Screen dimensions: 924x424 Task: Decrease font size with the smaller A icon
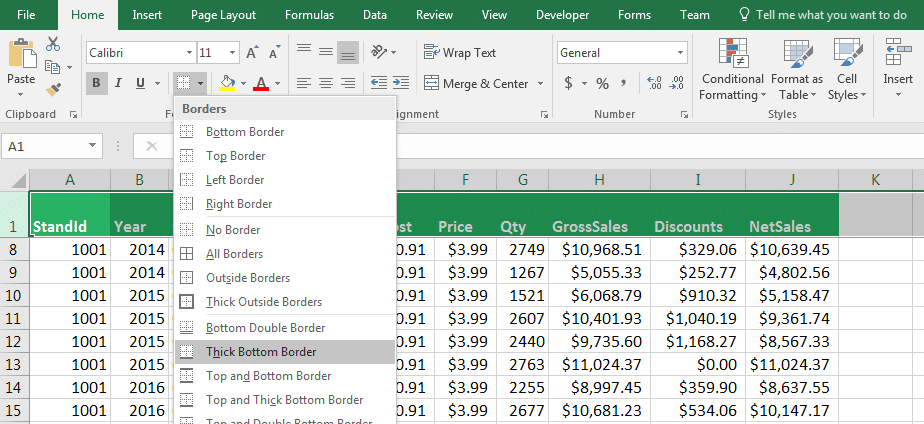274,53
